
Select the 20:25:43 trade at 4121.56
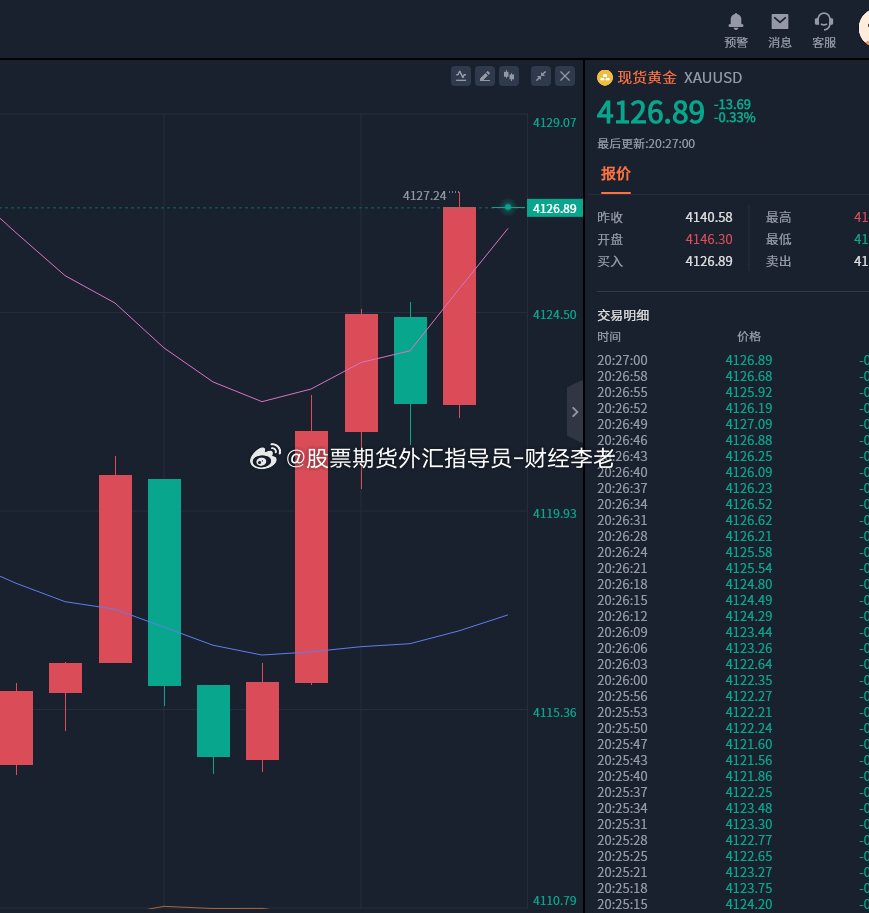[733, 760]
